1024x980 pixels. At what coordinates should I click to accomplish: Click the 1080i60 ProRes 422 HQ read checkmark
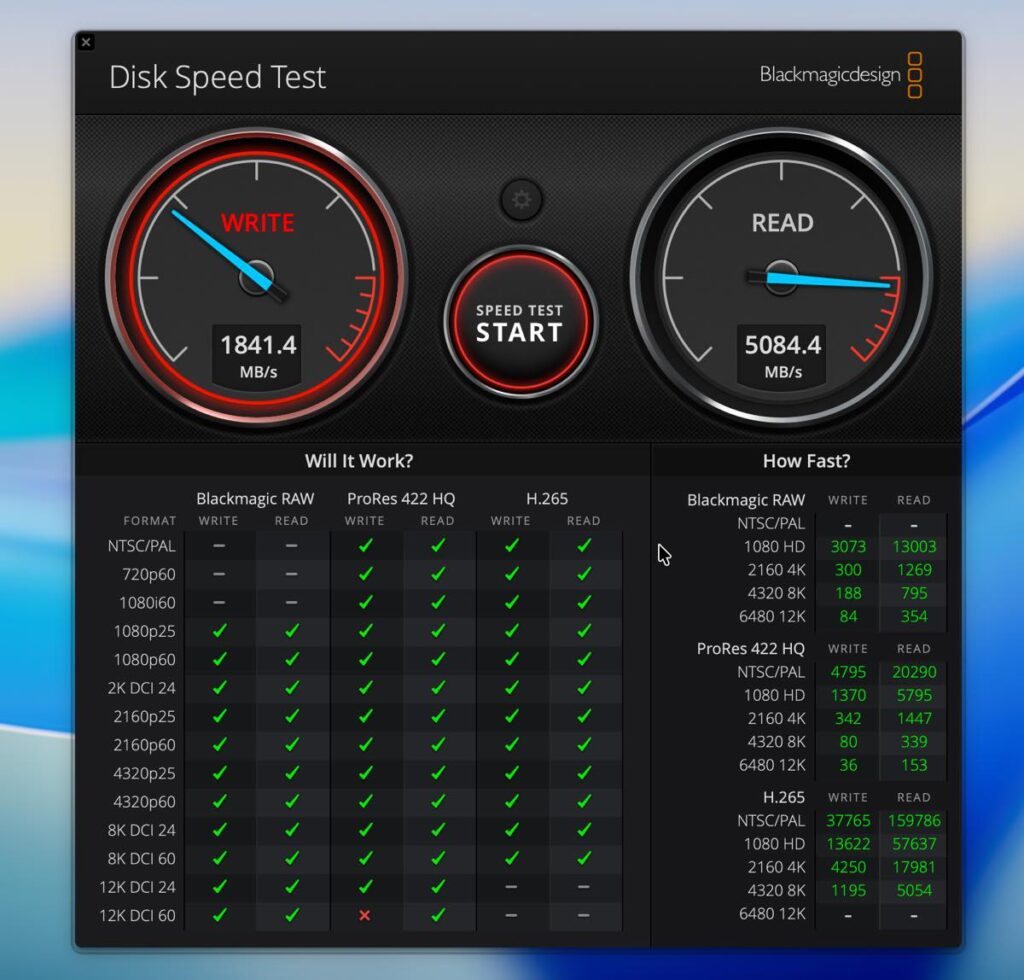pos(438,601)
